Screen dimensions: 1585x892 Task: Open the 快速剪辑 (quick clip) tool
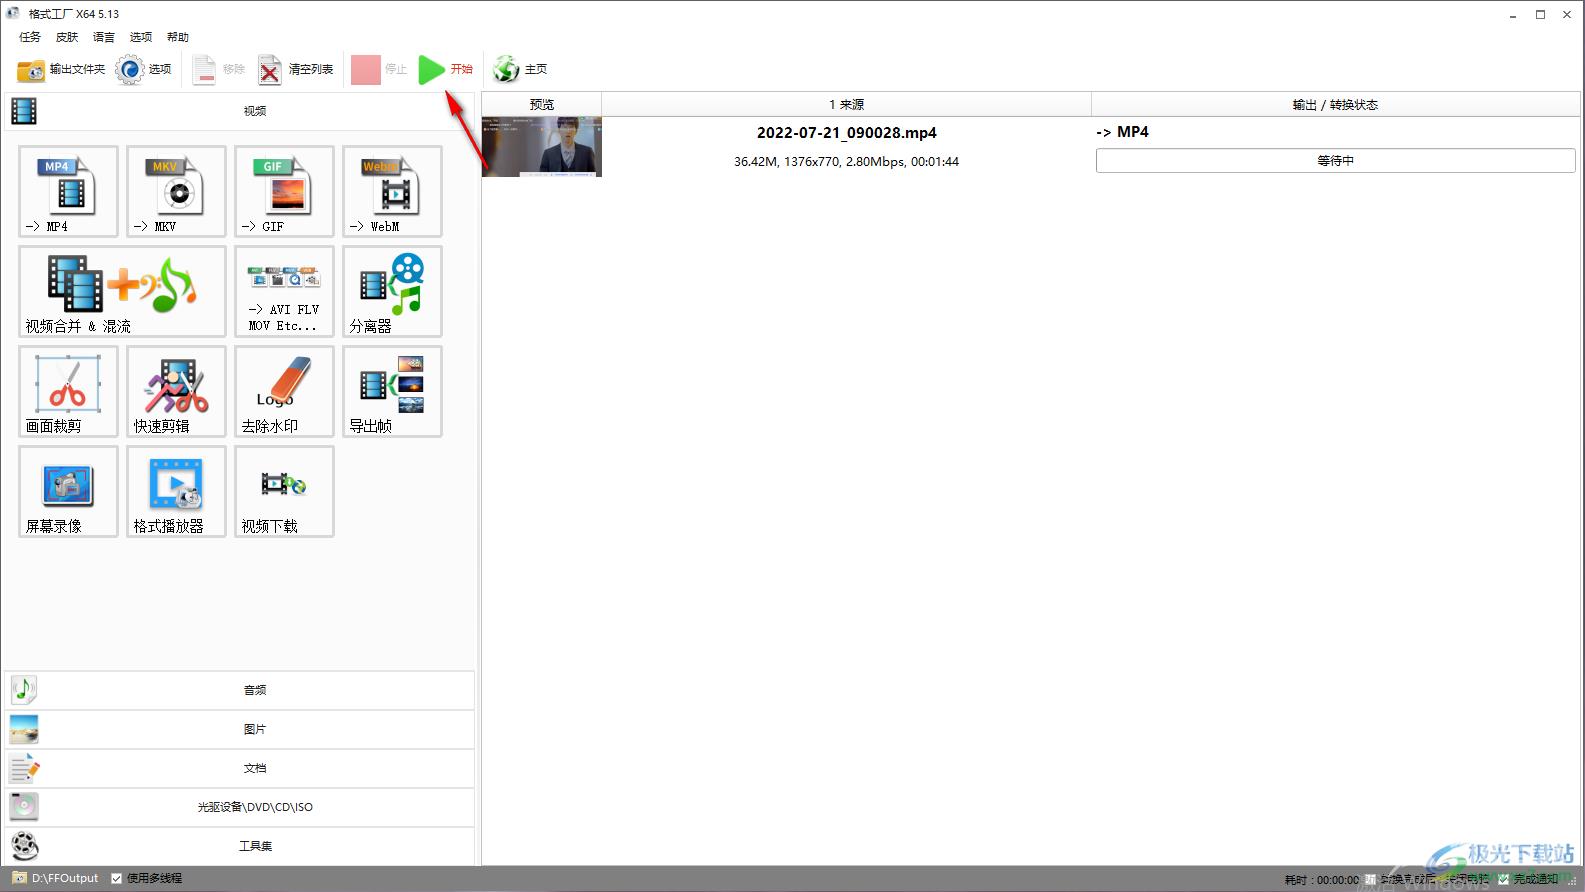coord(176,391)
